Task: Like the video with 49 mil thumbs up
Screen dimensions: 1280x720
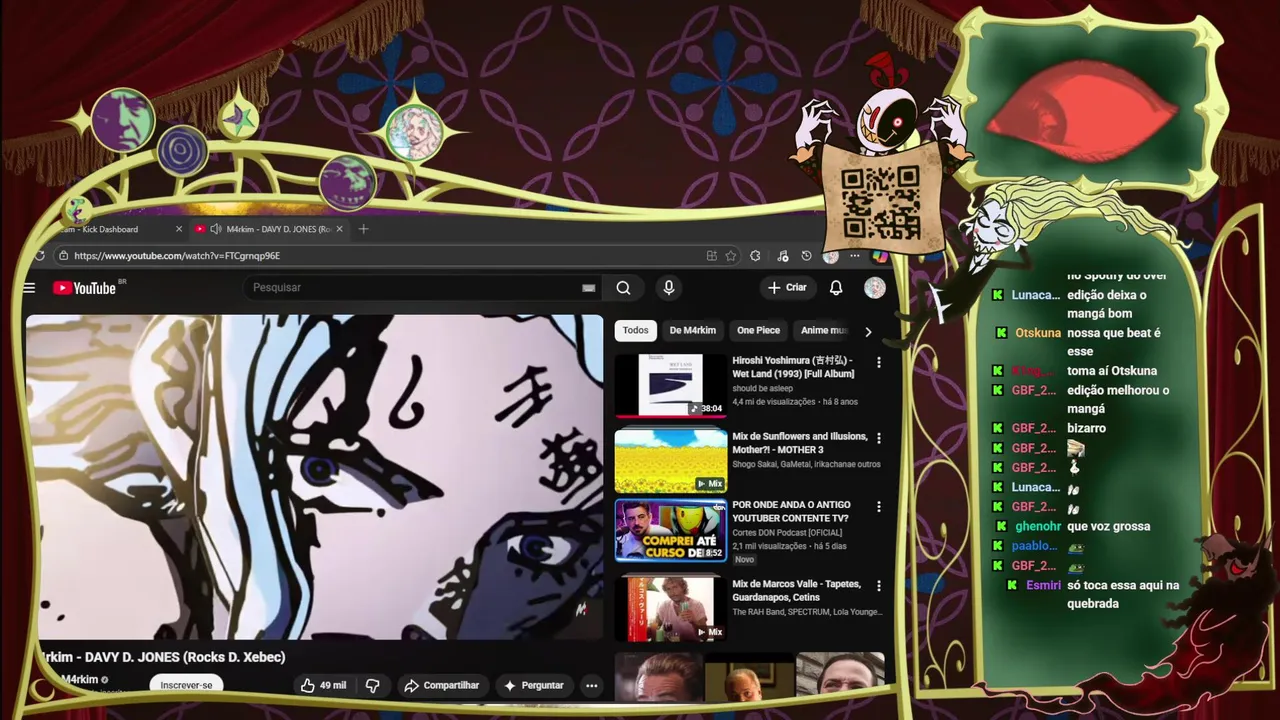Action: coord(322,685)
